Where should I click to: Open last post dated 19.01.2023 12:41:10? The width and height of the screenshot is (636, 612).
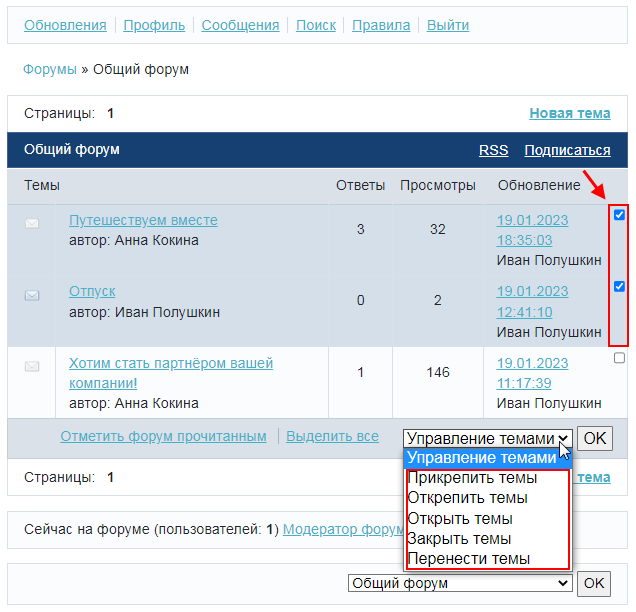[532, 302]
